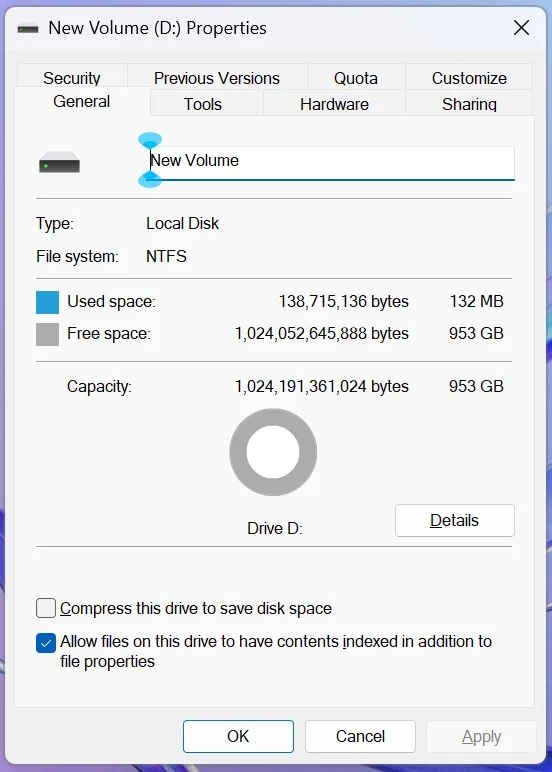Click the large hard drive icon
The height and width of the screenshot is (772, 552).
pyautogui.click(x=60, y=162)
